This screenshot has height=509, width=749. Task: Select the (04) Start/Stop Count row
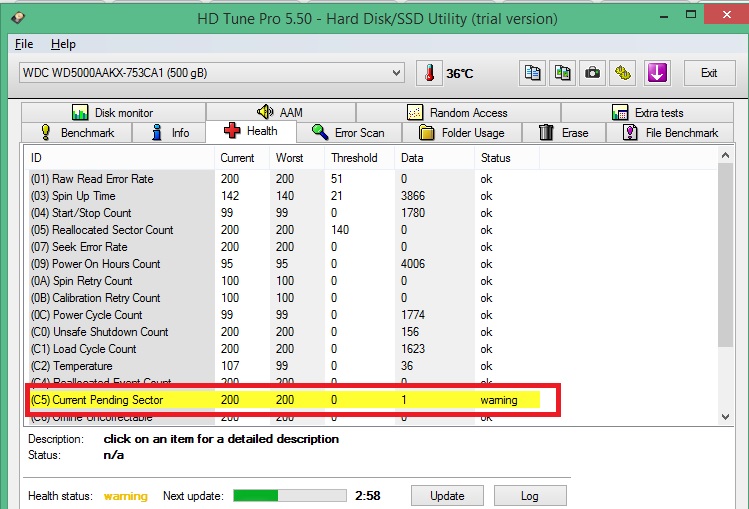coord(284,213)
